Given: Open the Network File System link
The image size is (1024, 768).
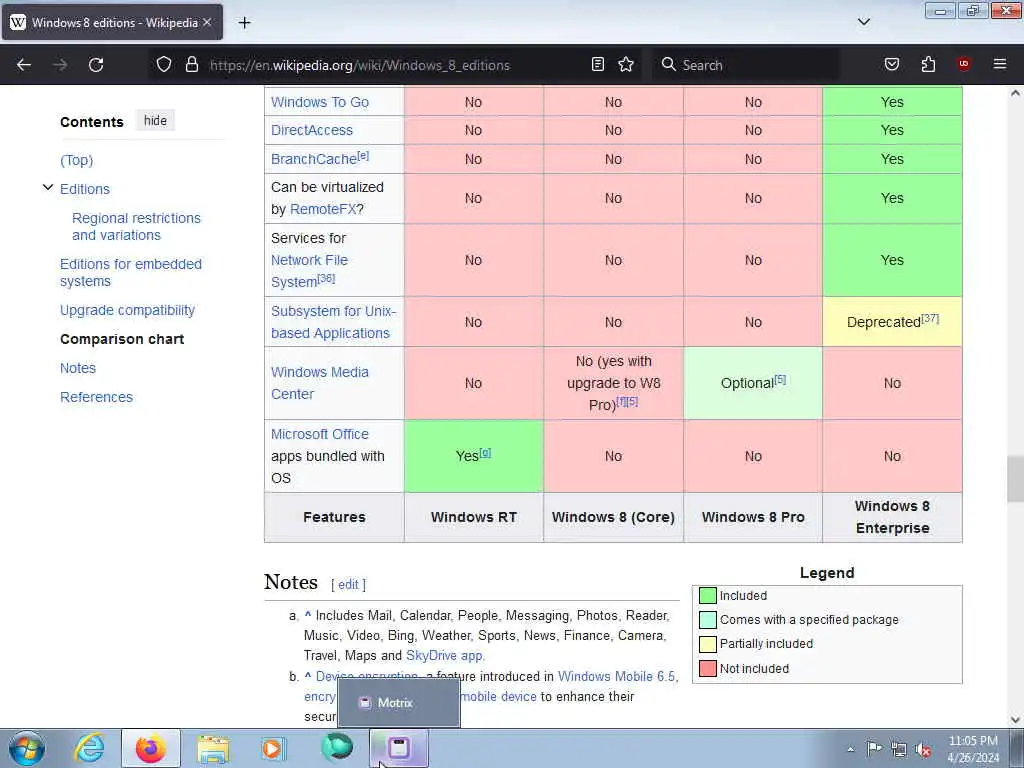Looking at the screenshot, I should point(310,270).
